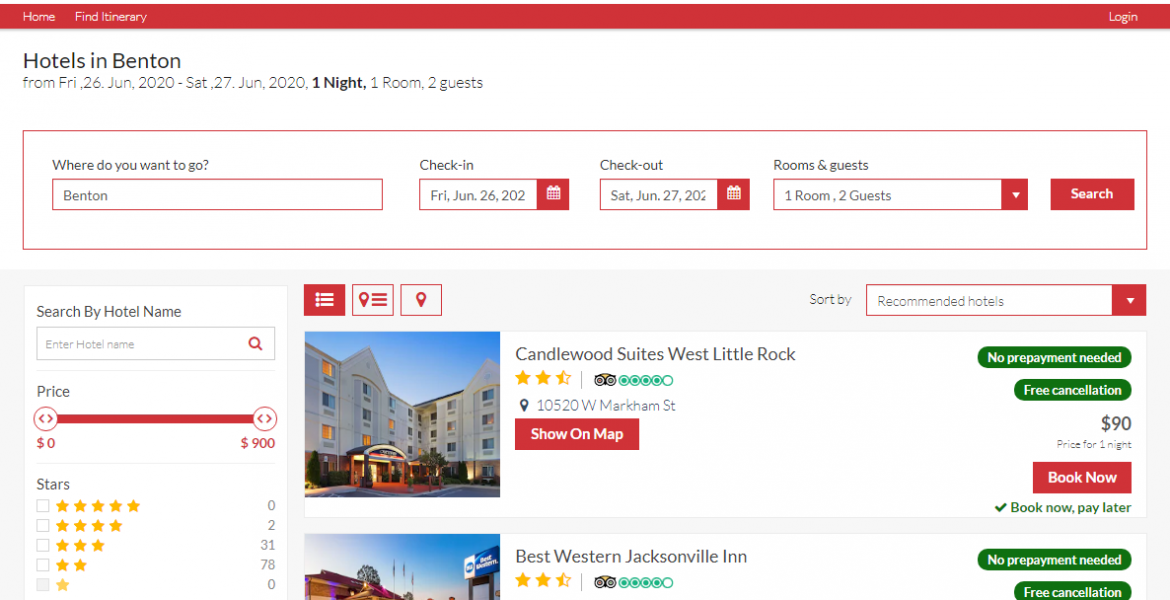Screen dimensions: 1170x600
Task: Open the Sort by dropdown arrow
Action: (1129, 301)
